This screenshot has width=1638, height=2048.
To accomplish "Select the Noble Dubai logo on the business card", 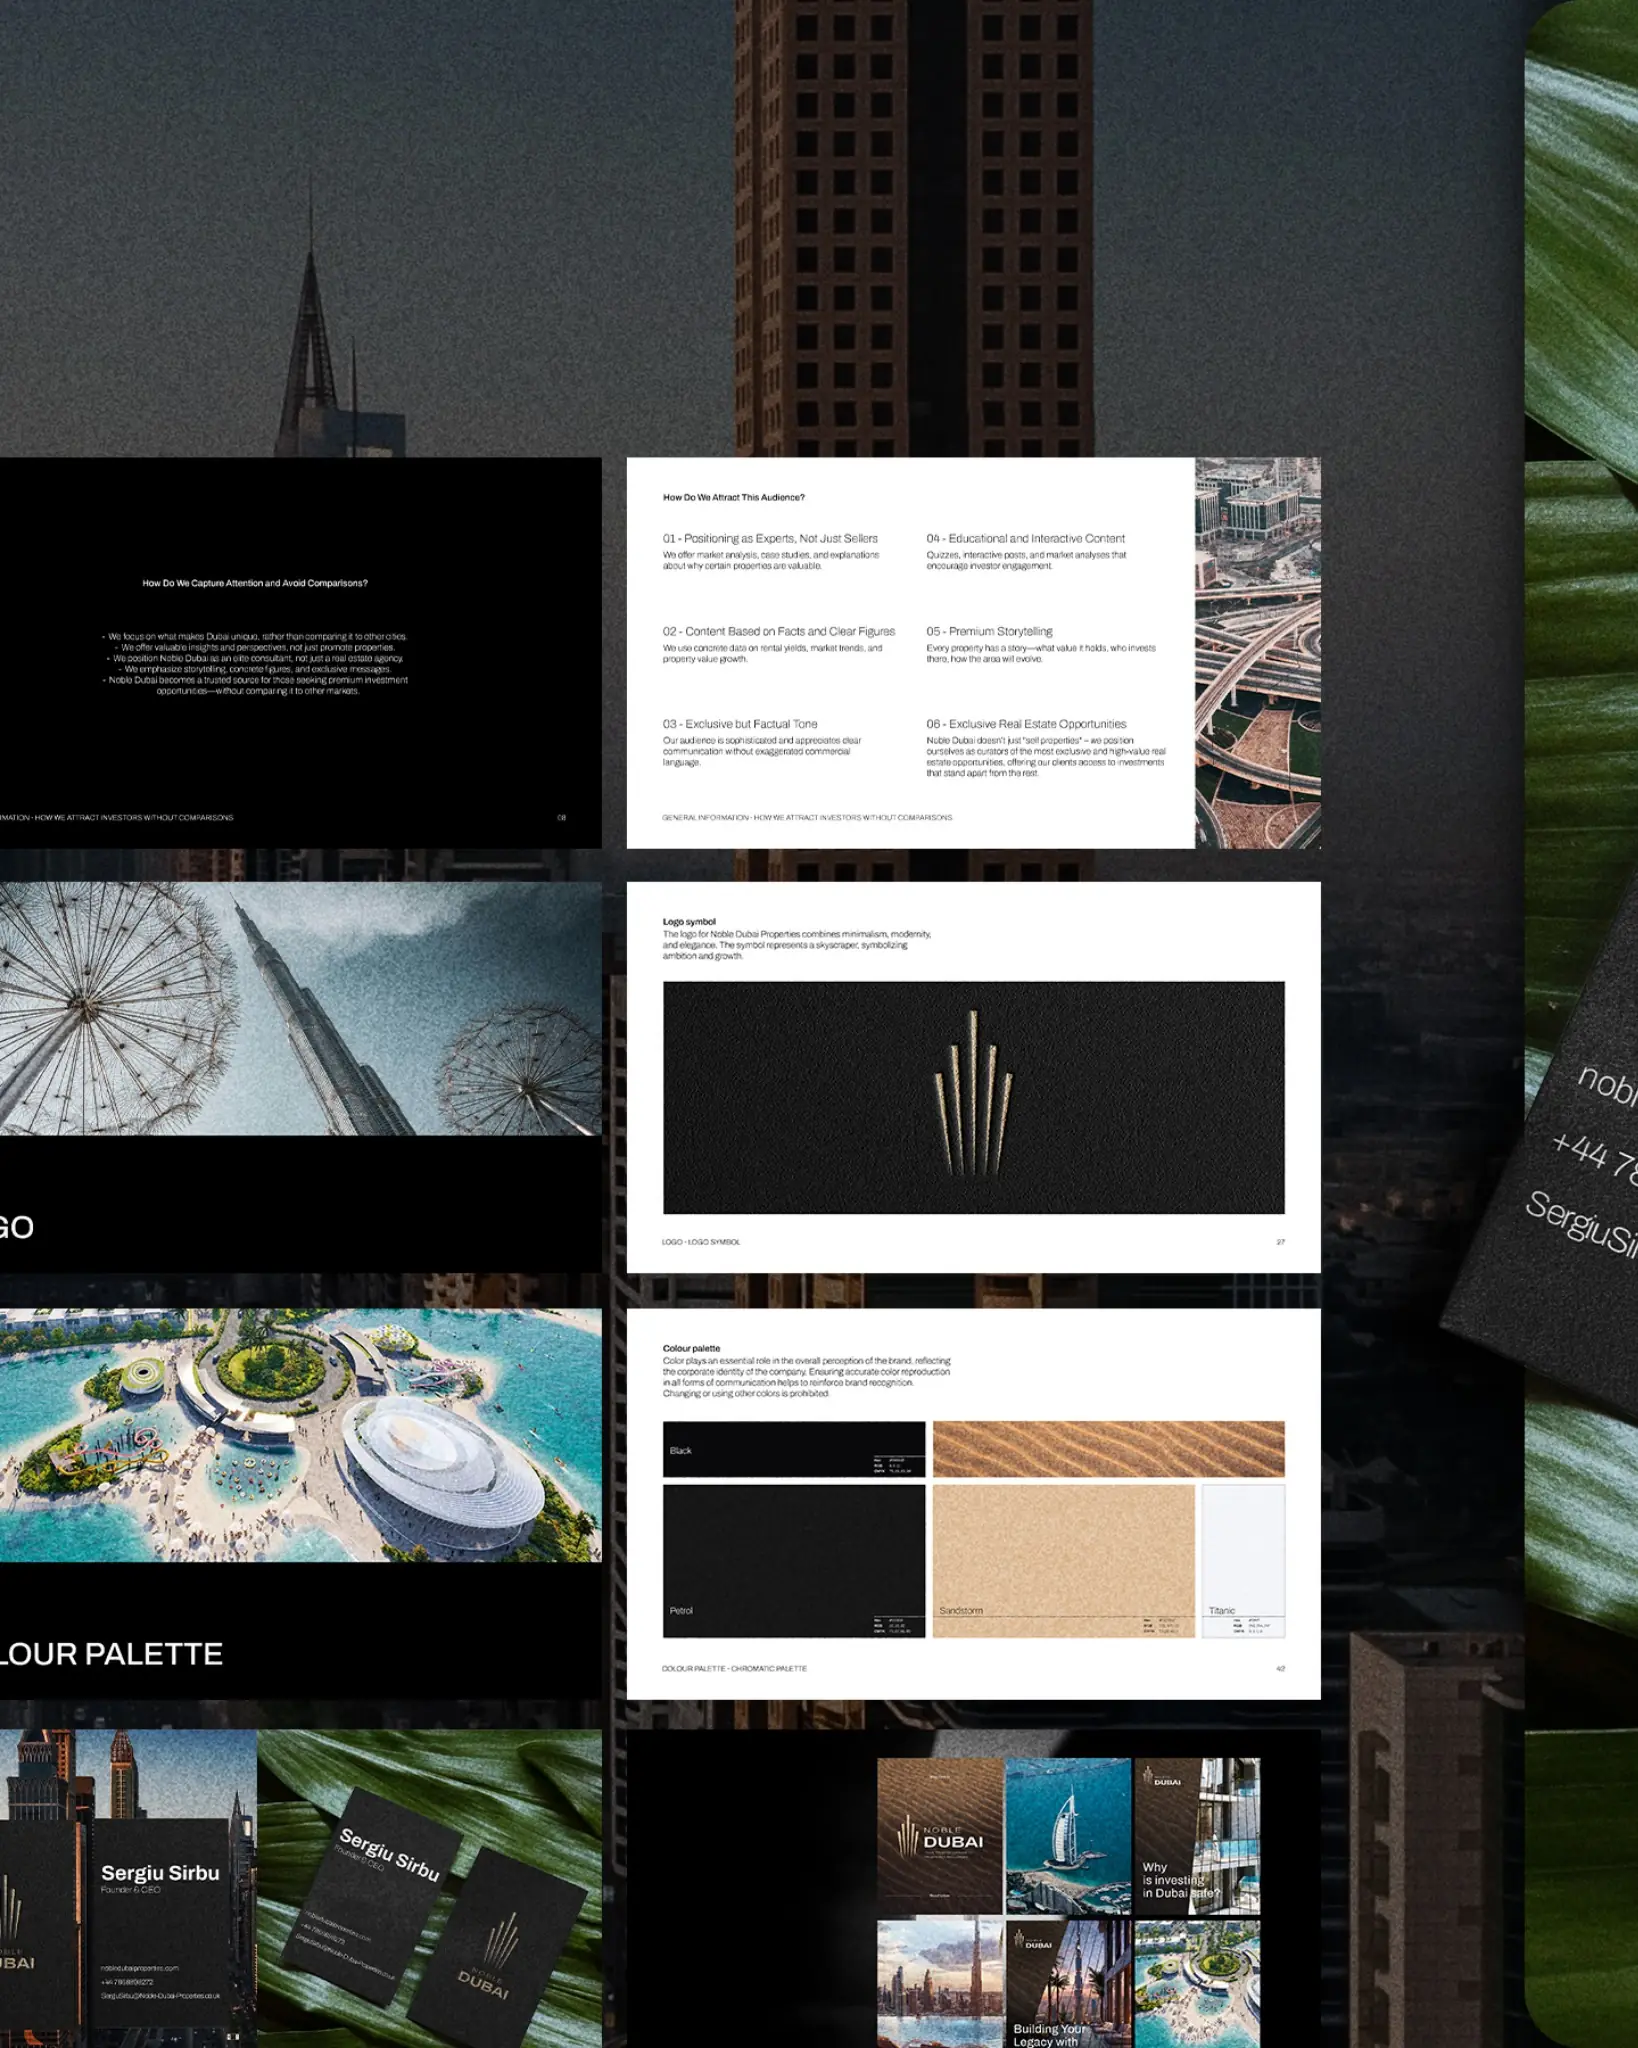I will [500, 1942].
